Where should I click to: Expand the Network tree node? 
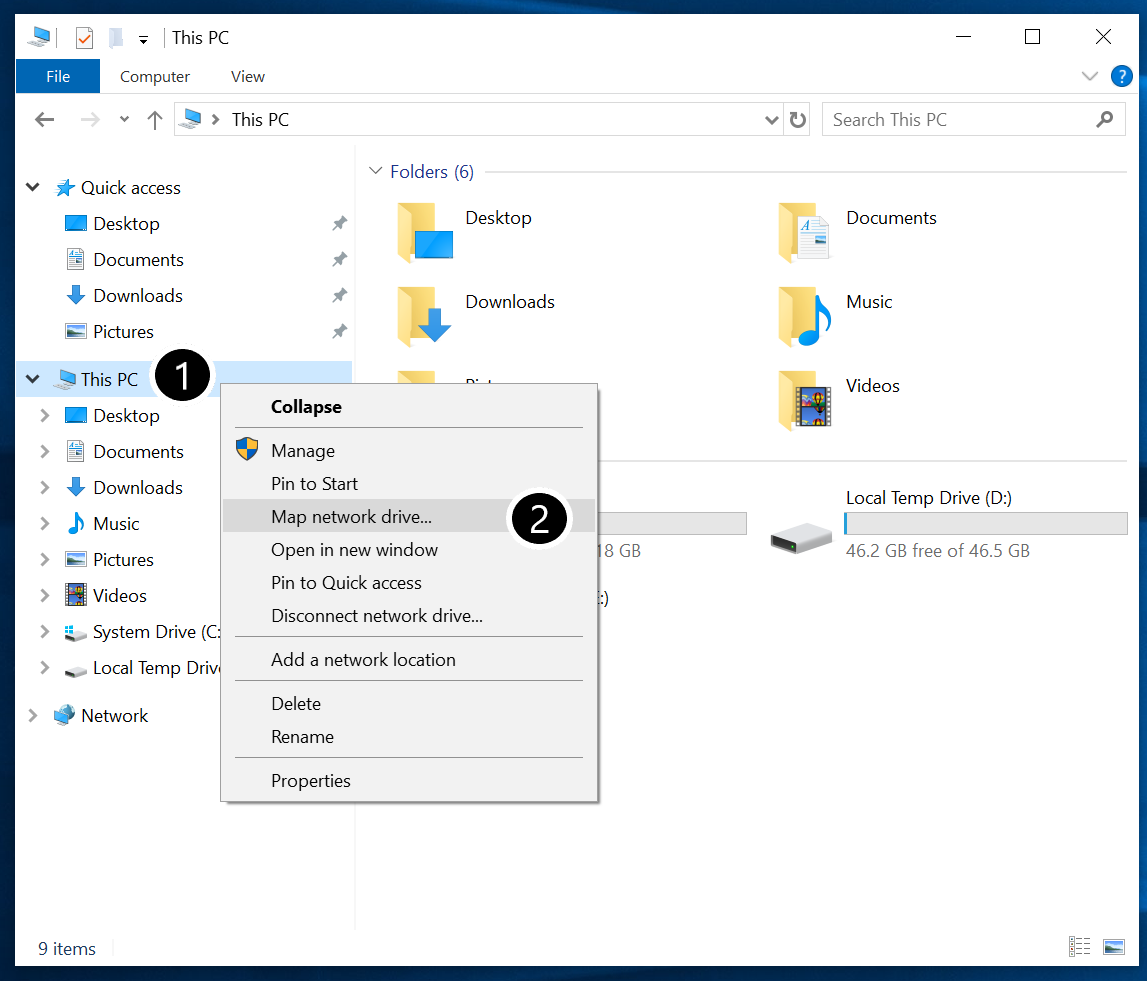[x=32, y=715]
